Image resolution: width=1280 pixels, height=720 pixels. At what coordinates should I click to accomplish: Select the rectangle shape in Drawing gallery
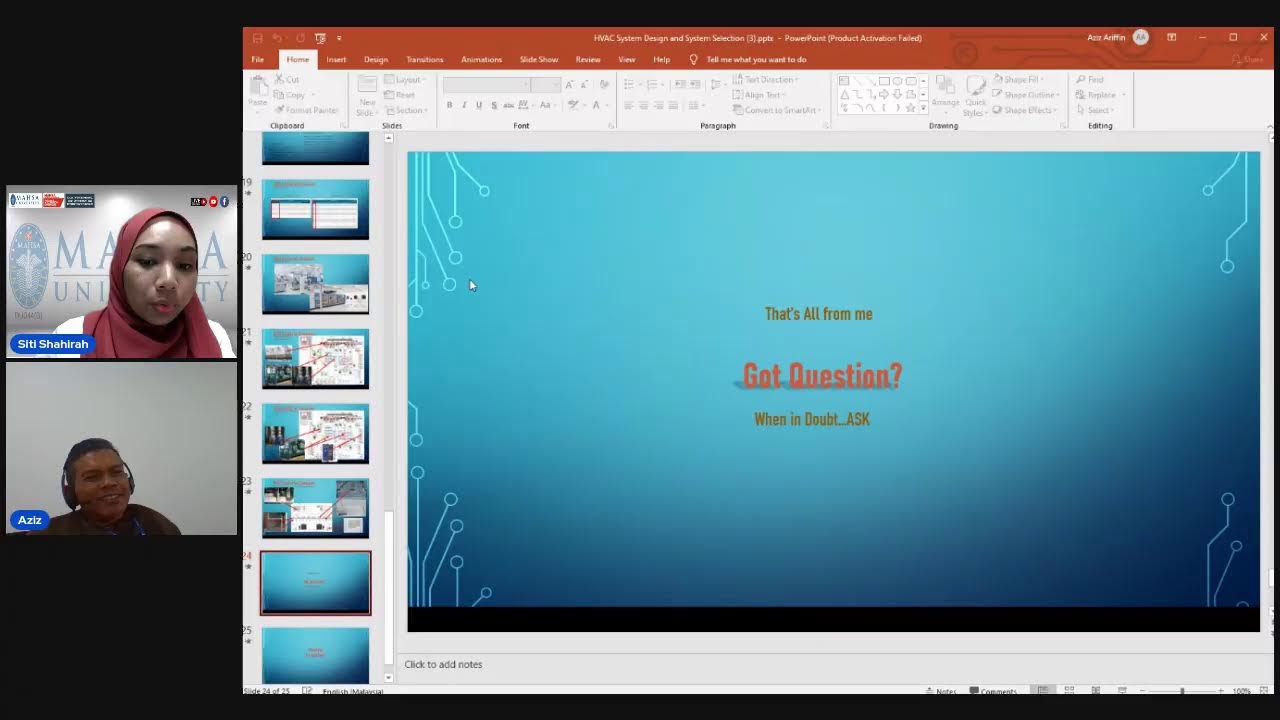pyautogui.click(x=884, y=81)
